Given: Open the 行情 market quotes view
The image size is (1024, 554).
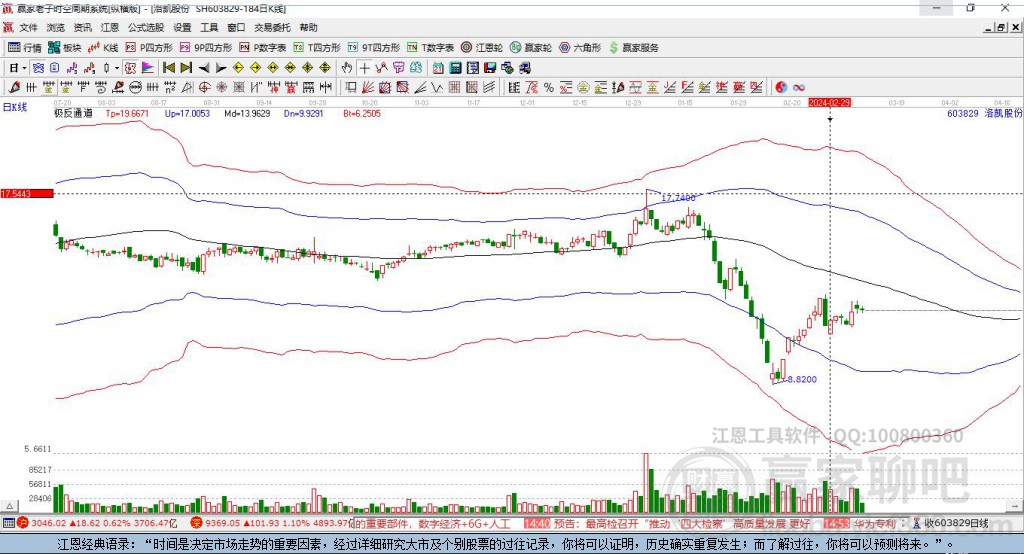Looking at the screenshot, I should click(24, 48).
